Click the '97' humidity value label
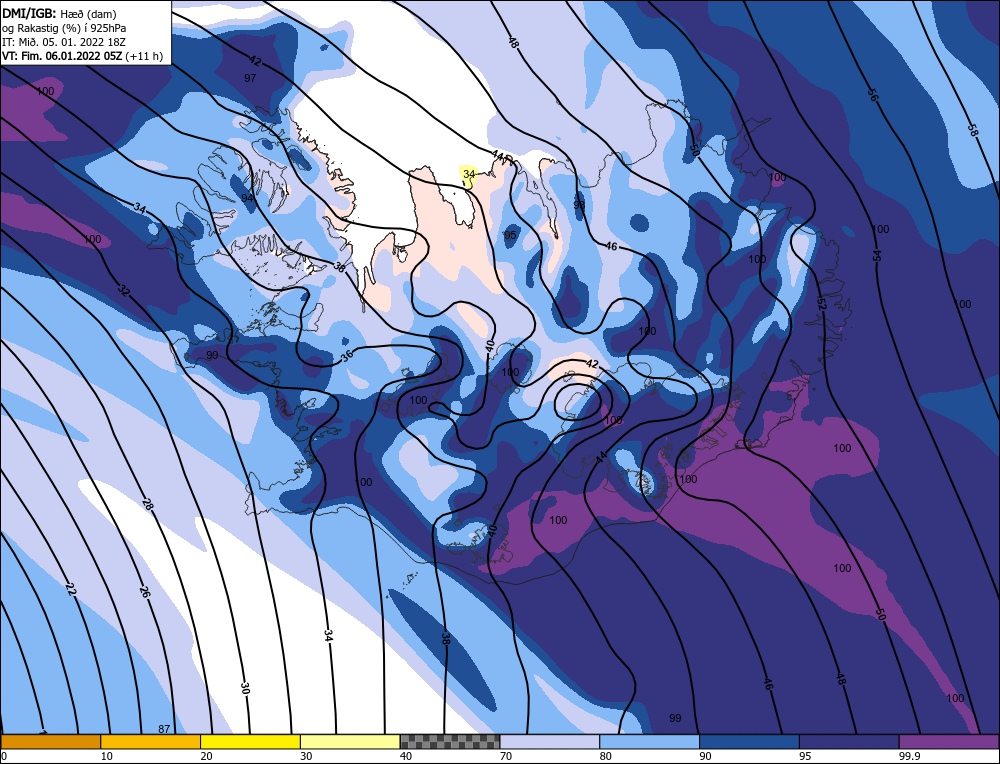This screenshot has height=764, width=1000. pos(250,78)
